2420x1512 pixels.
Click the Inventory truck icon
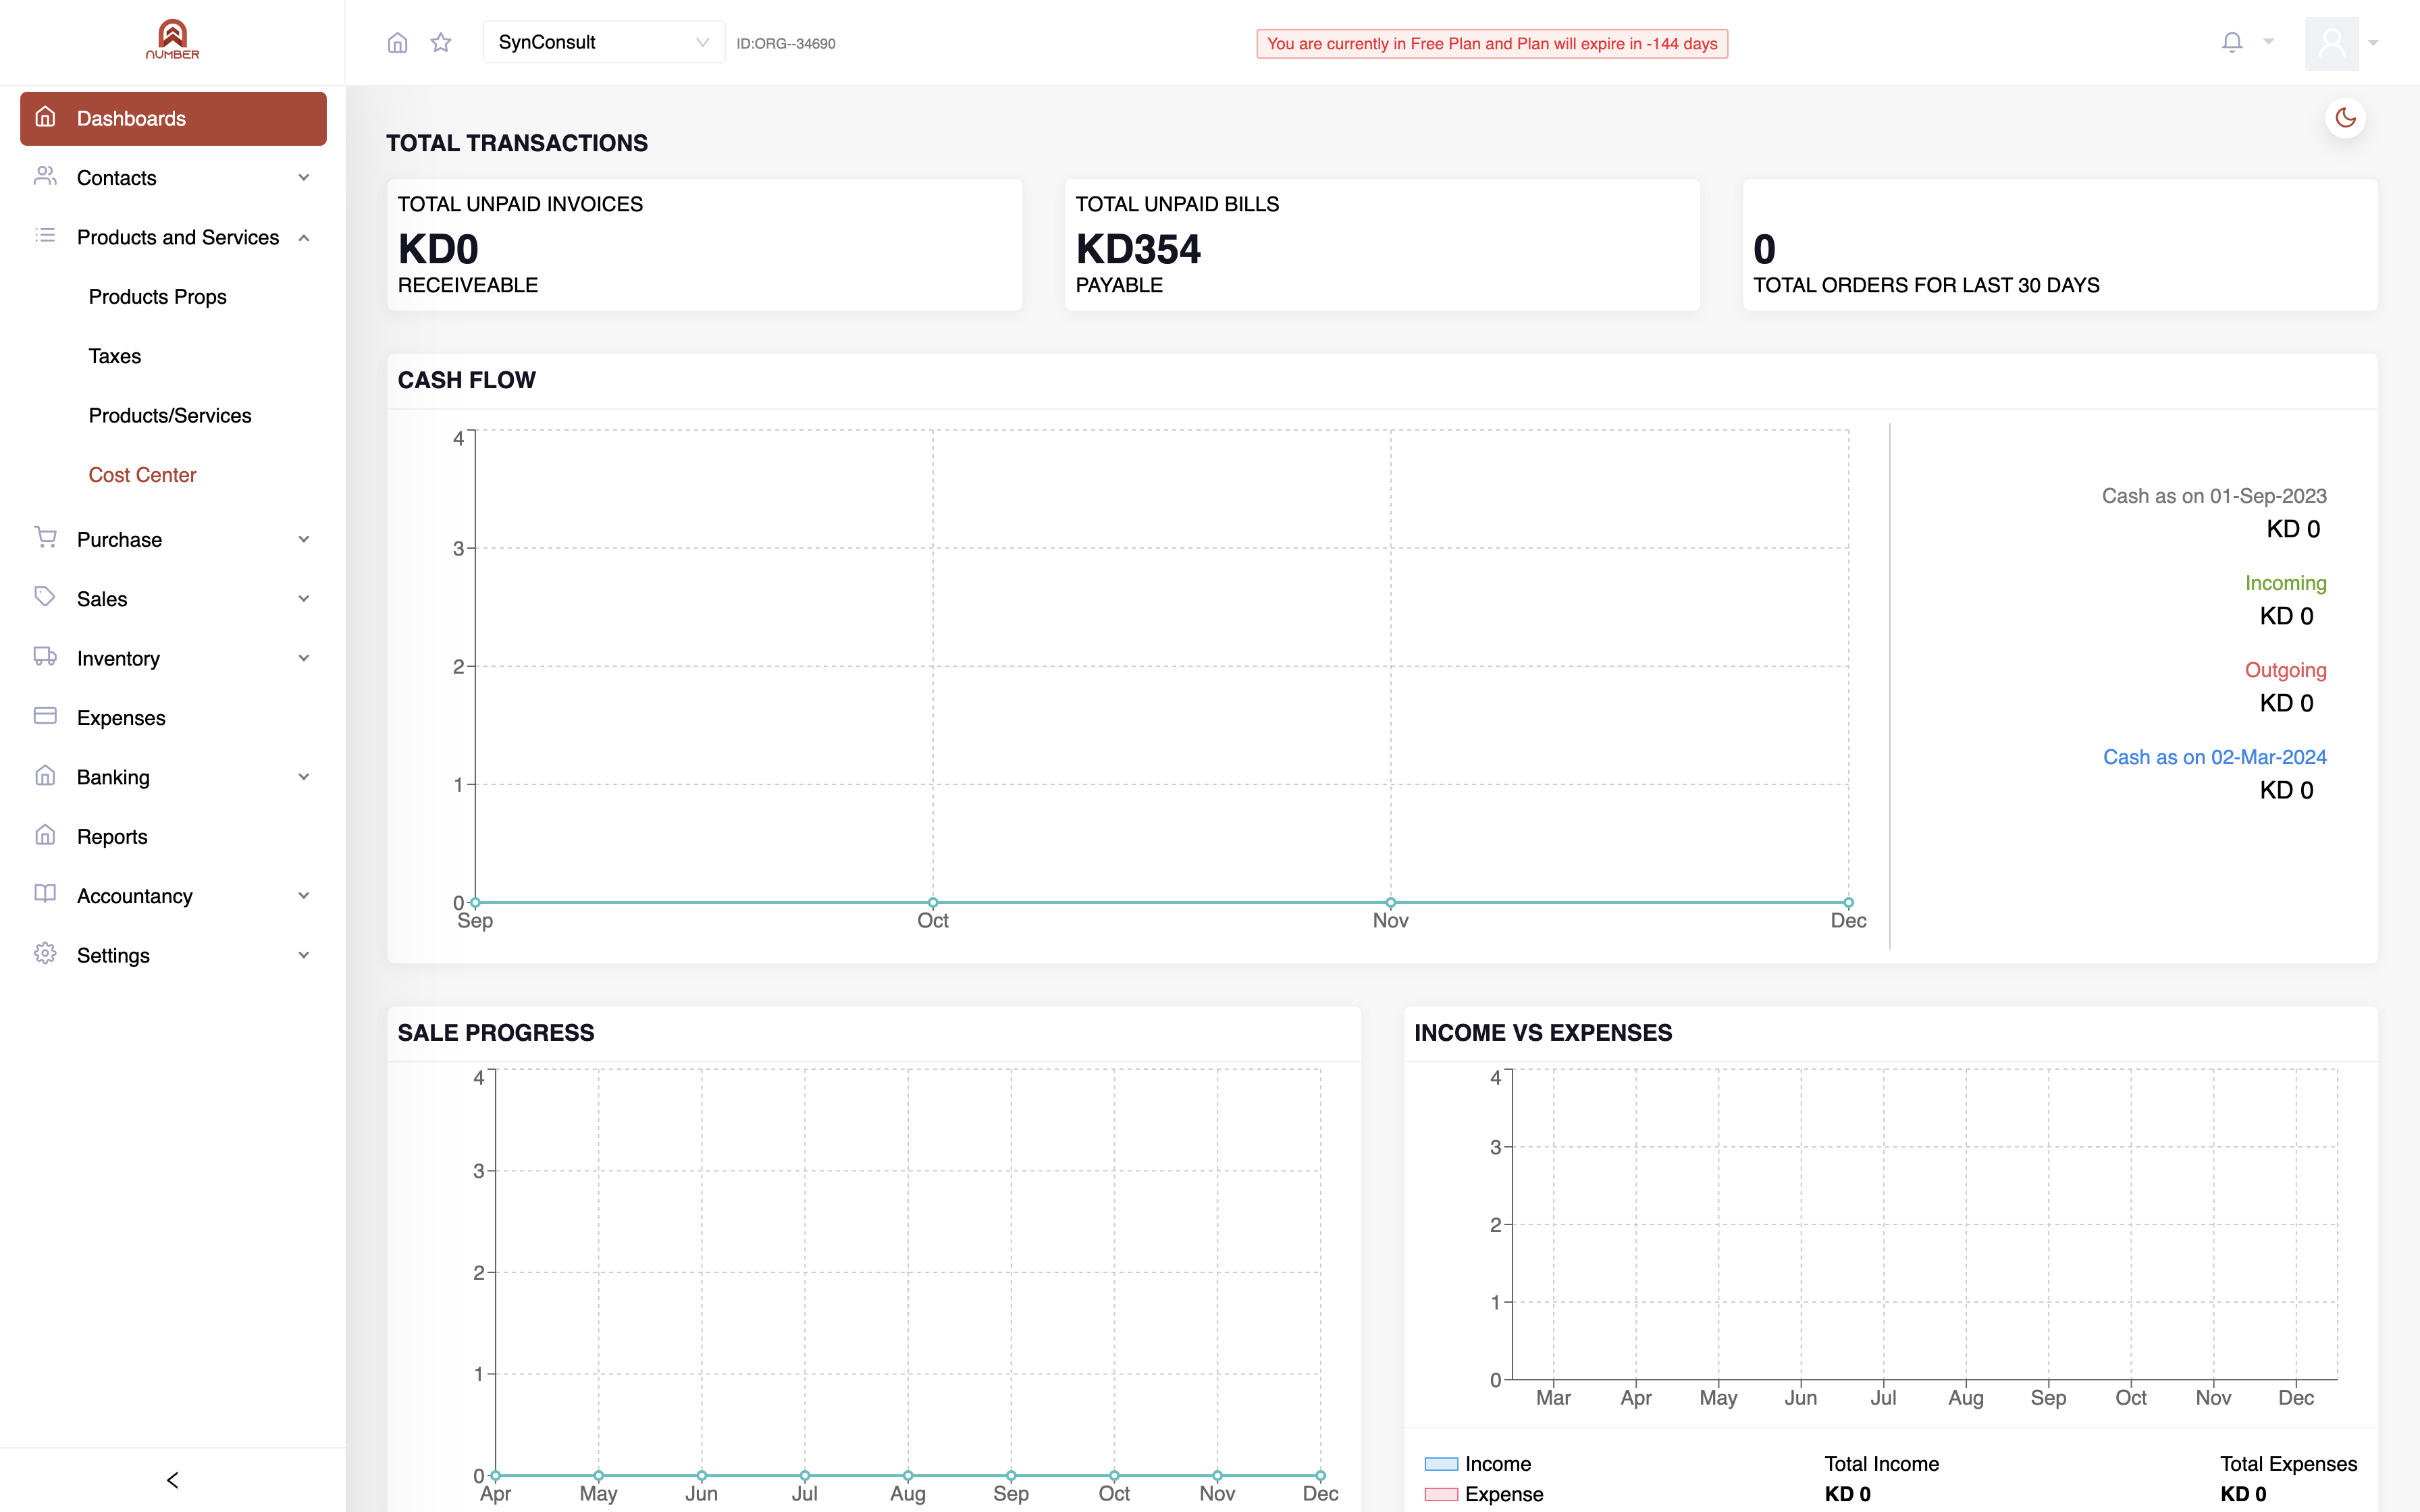coord(45,657)
